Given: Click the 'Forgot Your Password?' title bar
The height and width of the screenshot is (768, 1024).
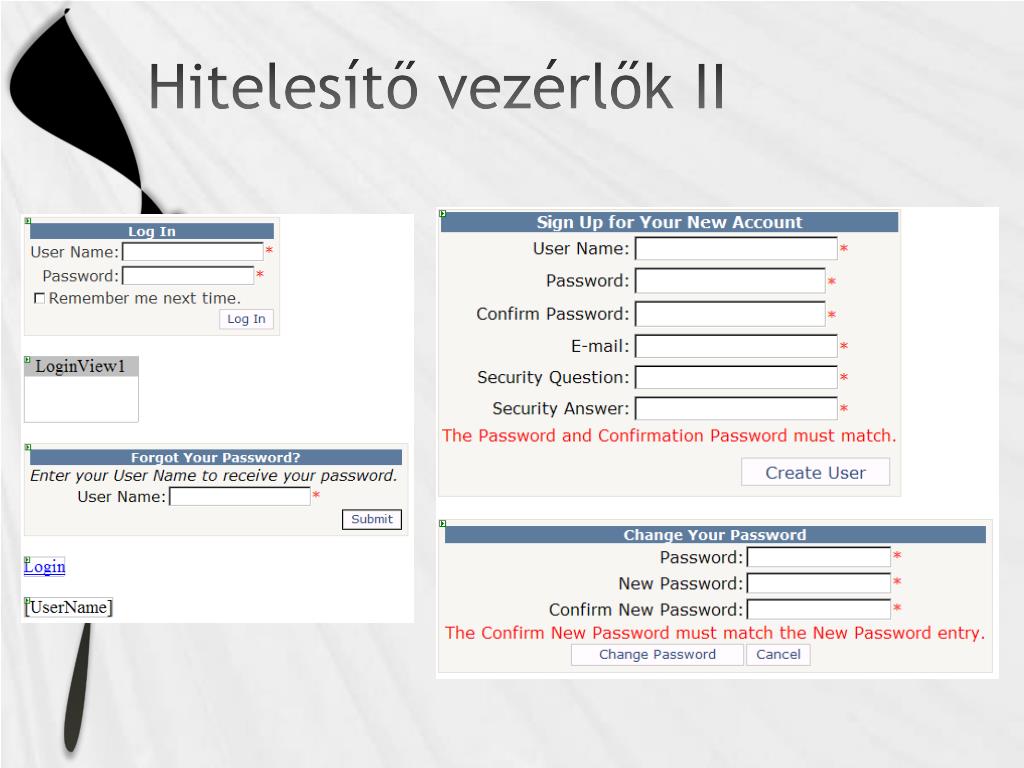Looking at the screenshot, I should pos(216,457).
